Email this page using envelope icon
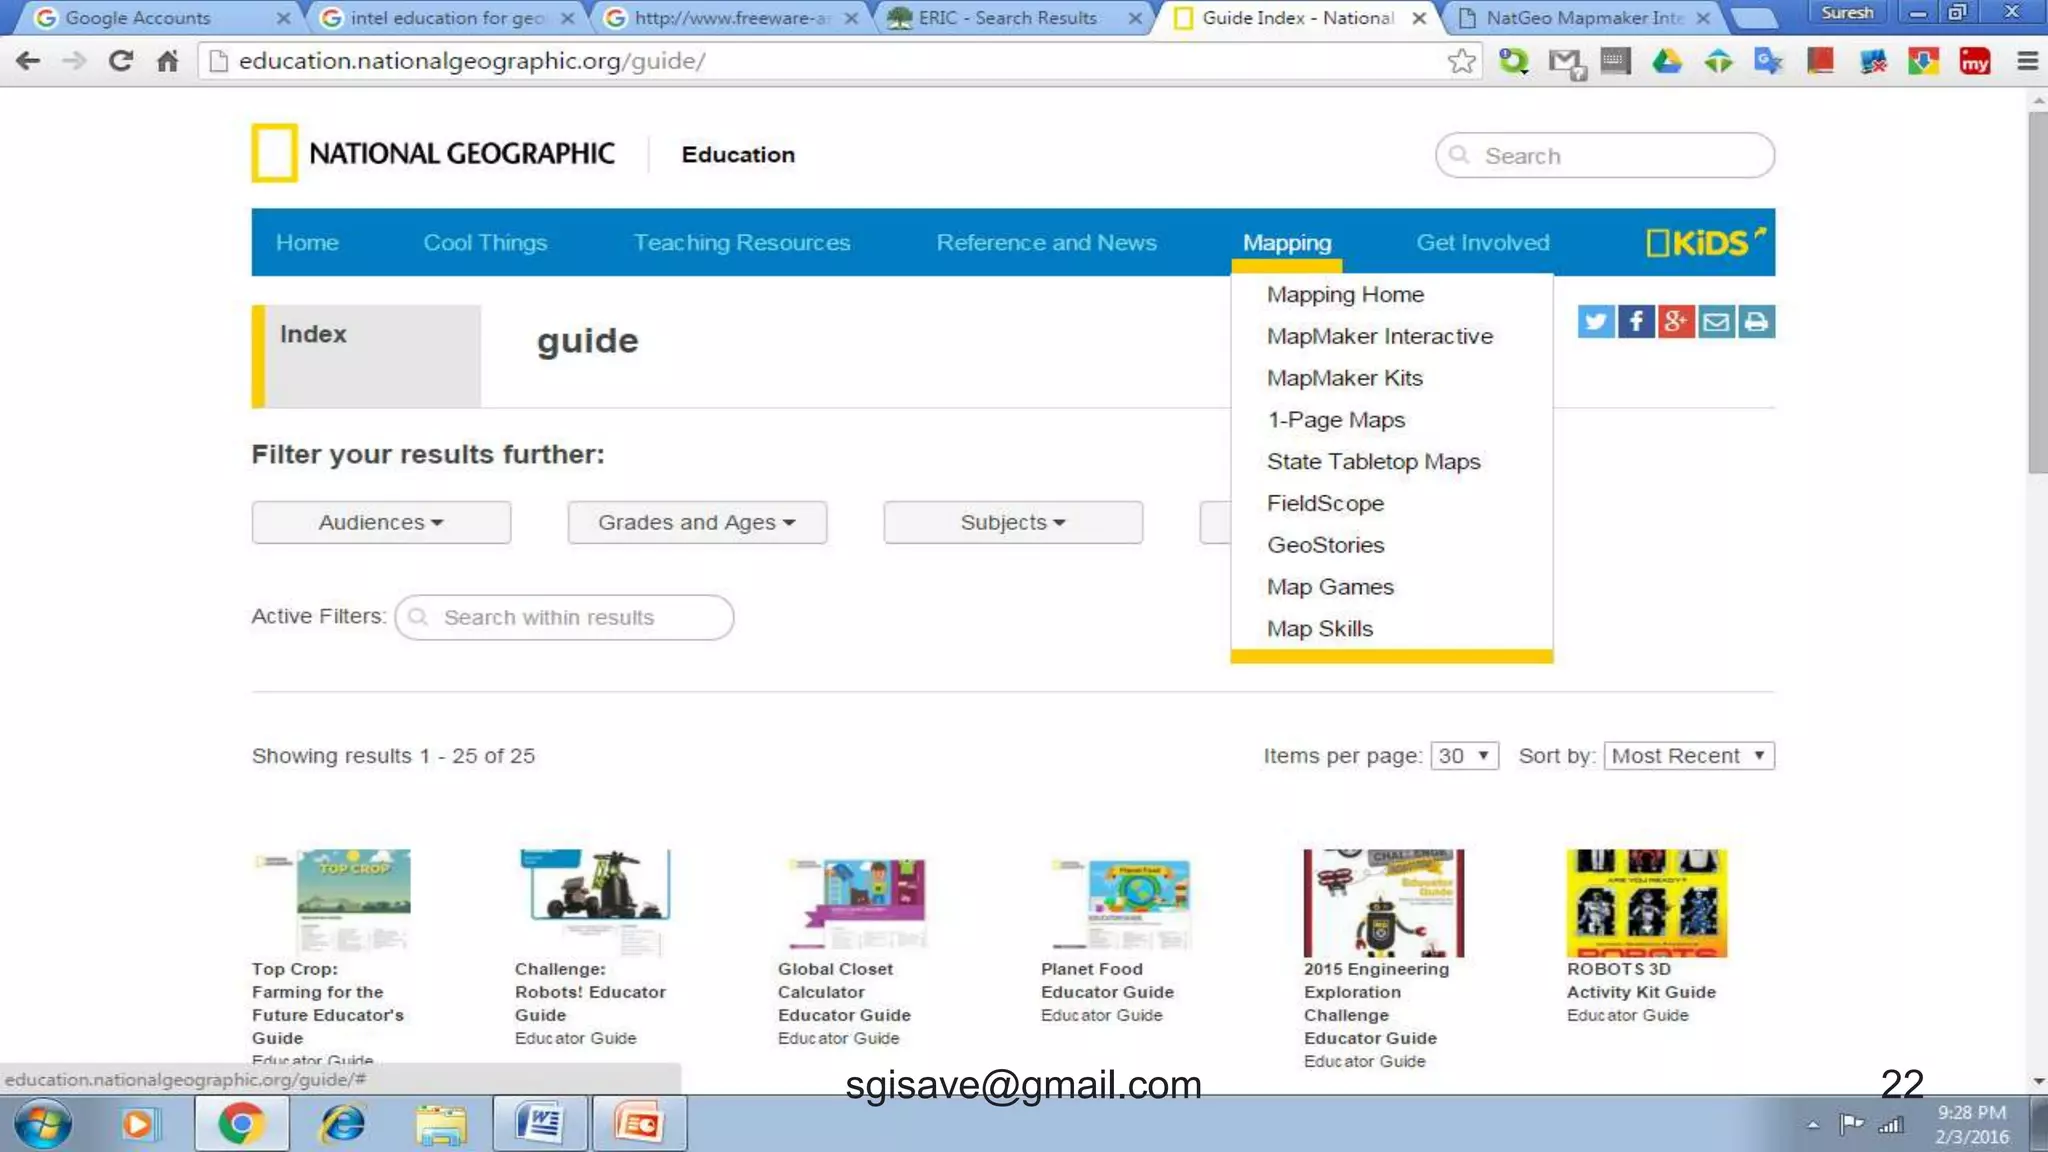 tap(1716, 322)
